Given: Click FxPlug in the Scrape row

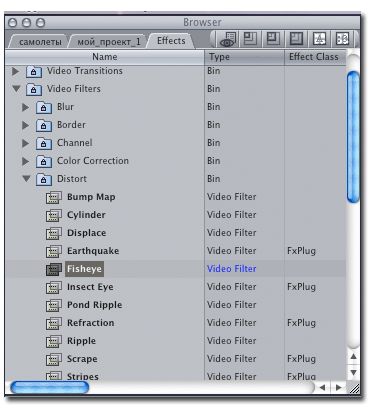Looking at the screenshot, I should pos(301,359).
